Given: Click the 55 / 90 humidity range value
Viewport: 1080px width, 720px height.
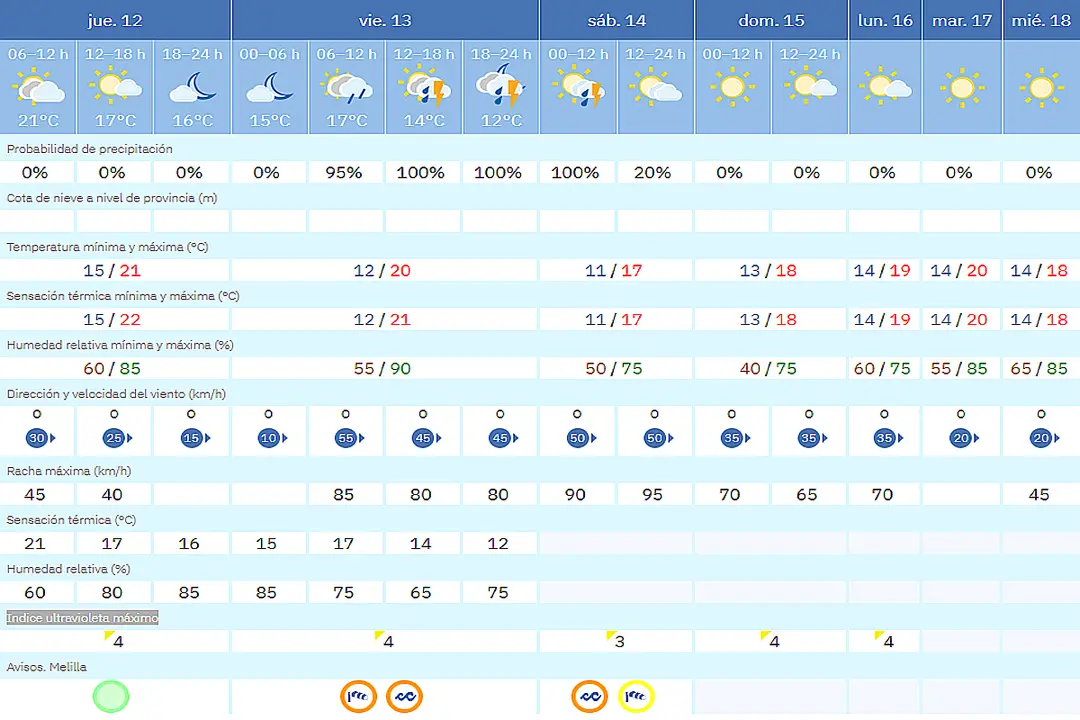Looking at the screenshot, I should click(x=382, y=368).
